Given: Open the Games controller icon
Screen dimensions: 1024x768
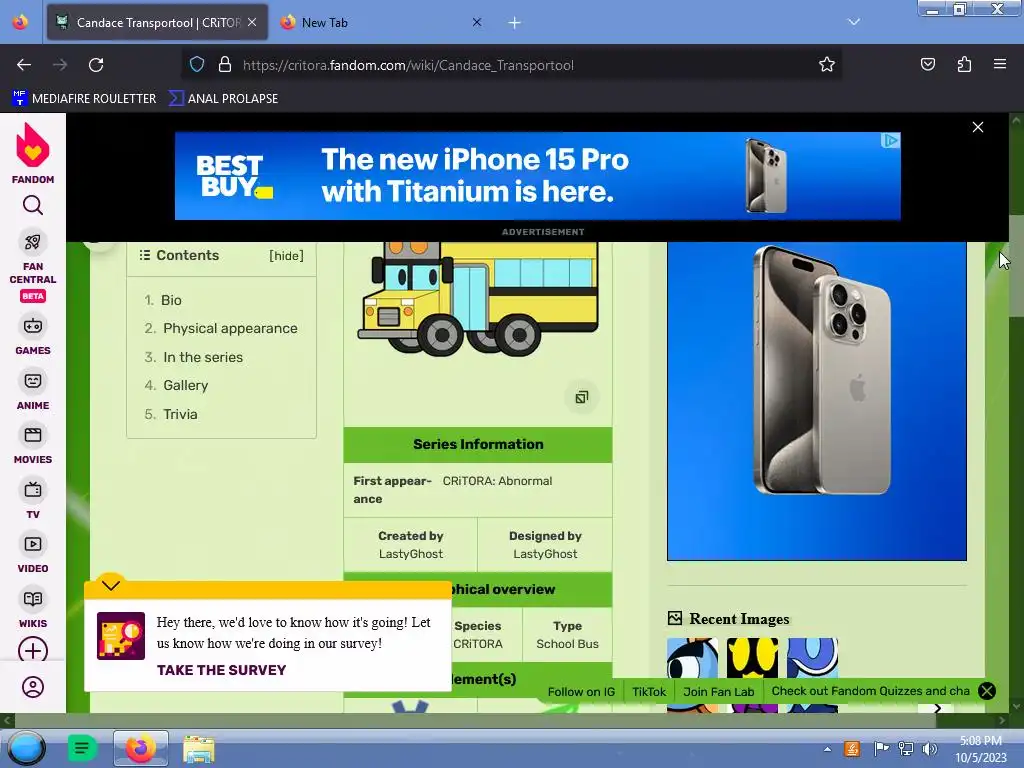Looking at the screenshot, I should pos(33,326).
